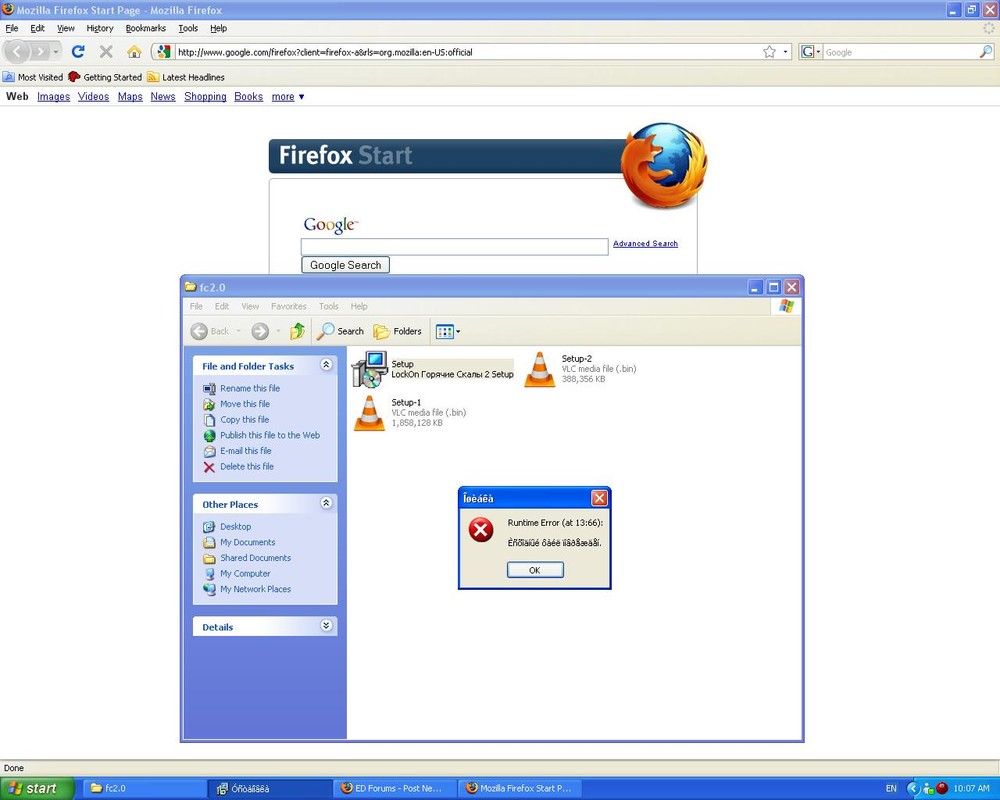Click the Firefox toolbar Google search field

pos(900,52)
